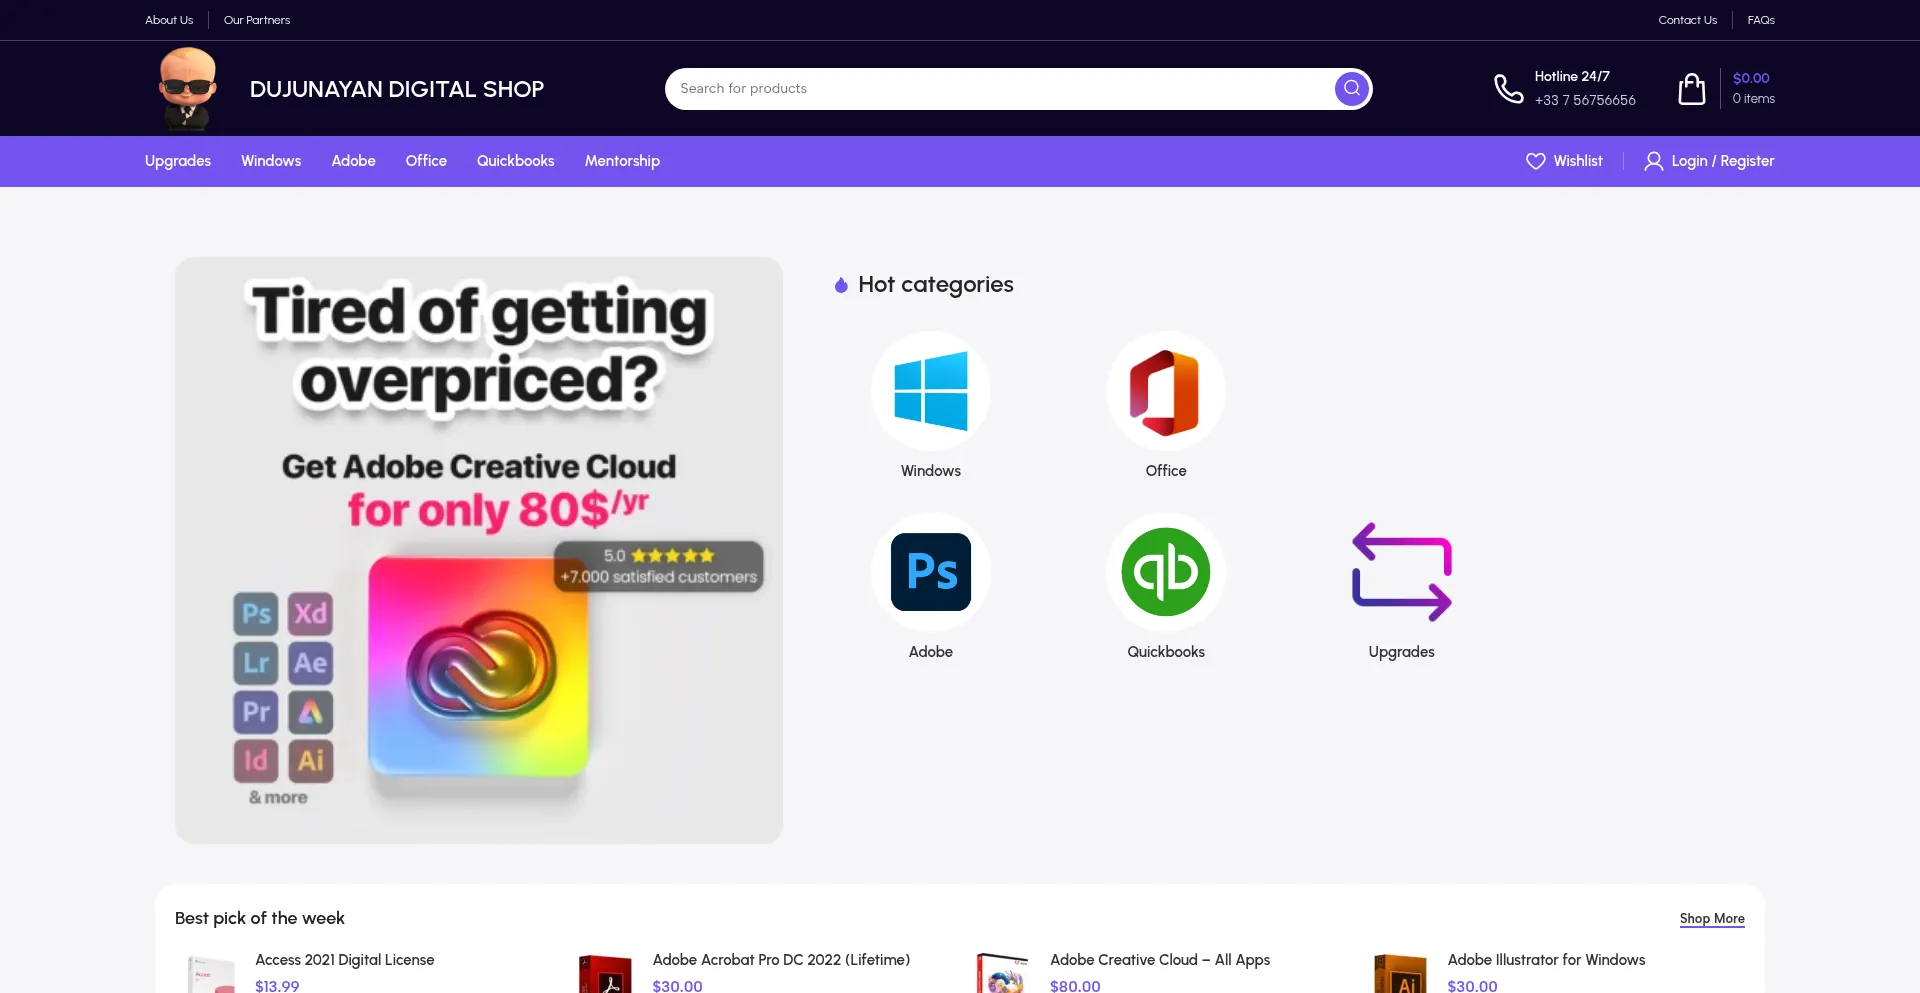Click the Windows logo category icon
1920x993 pixels.
click(x=930, y=391)
